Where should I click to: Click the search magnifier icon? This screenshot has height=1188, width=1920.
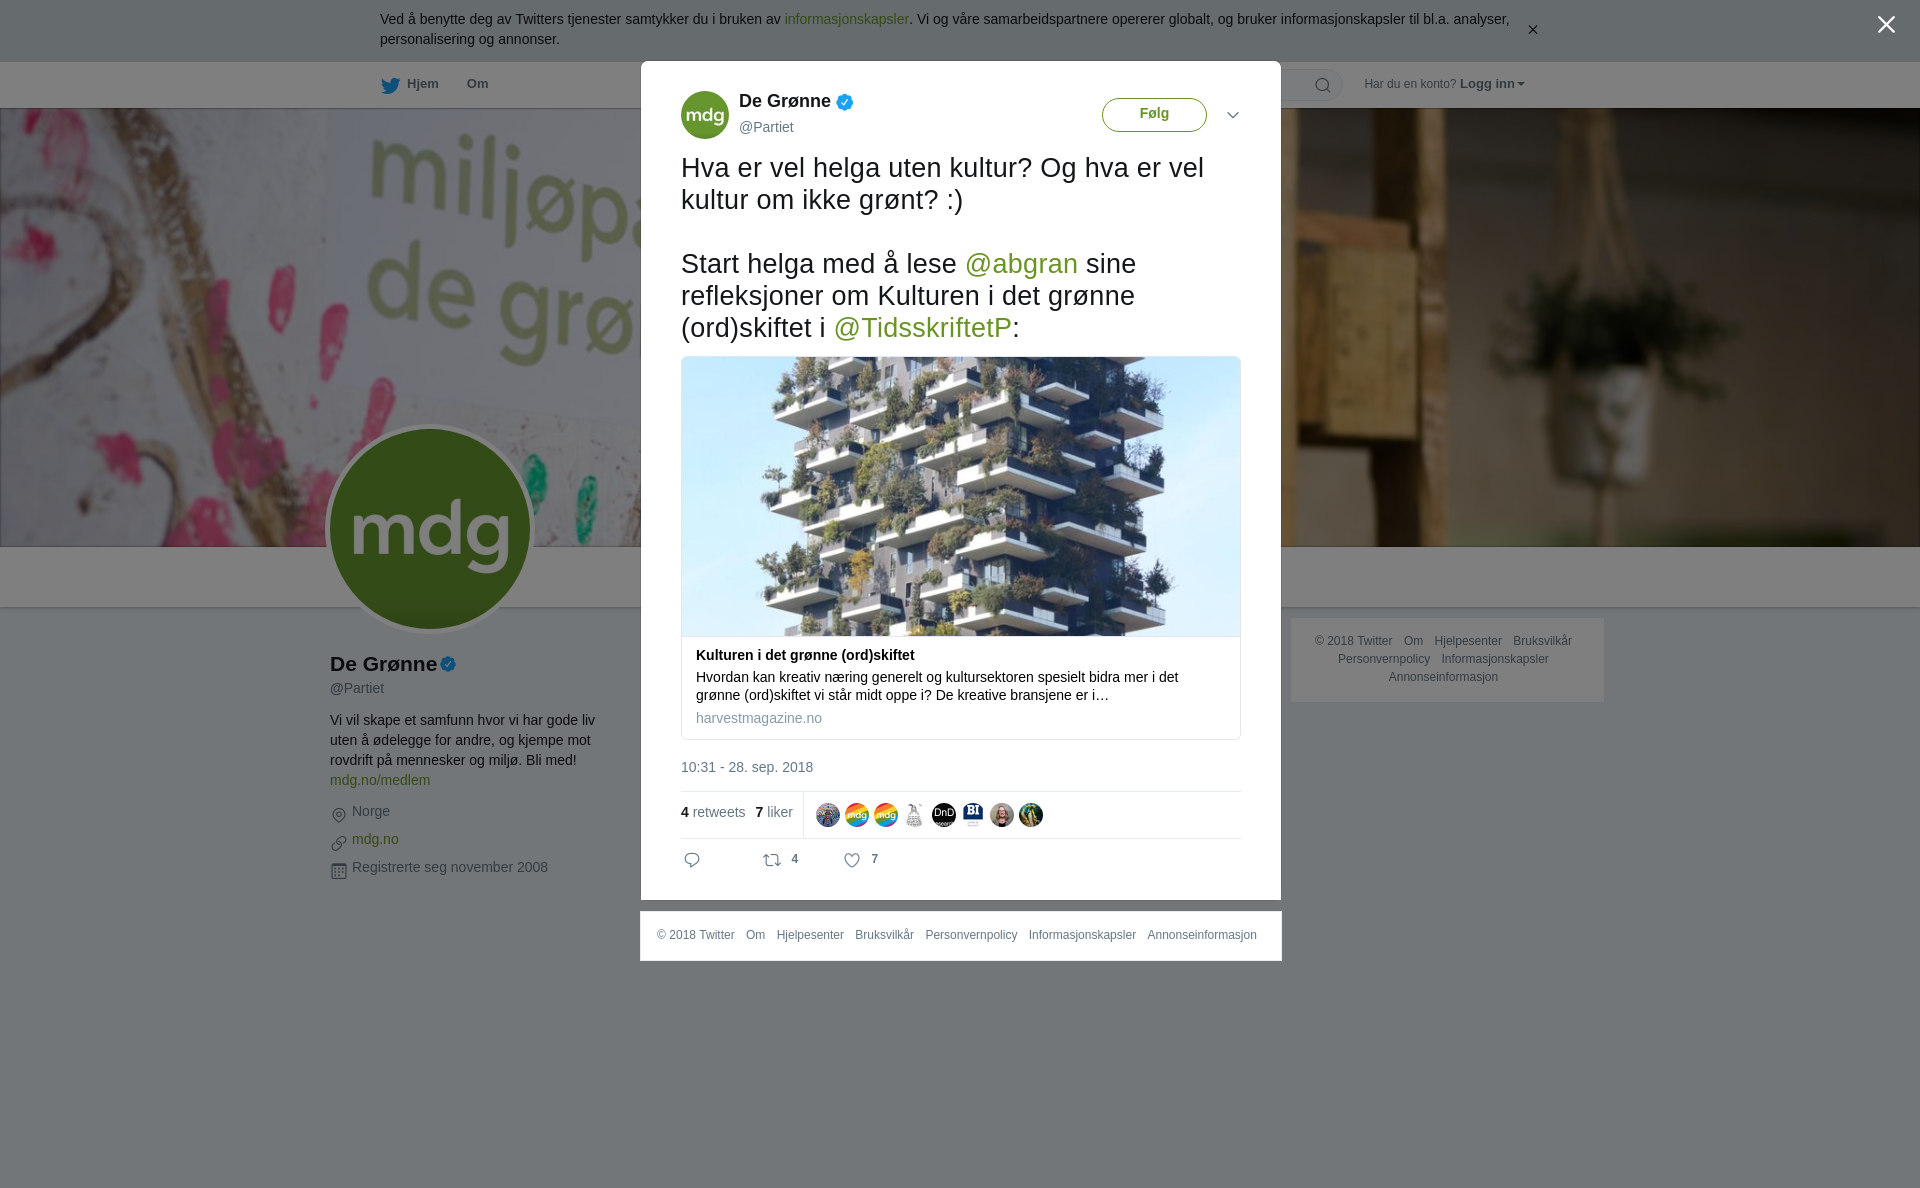point(1323,85)
